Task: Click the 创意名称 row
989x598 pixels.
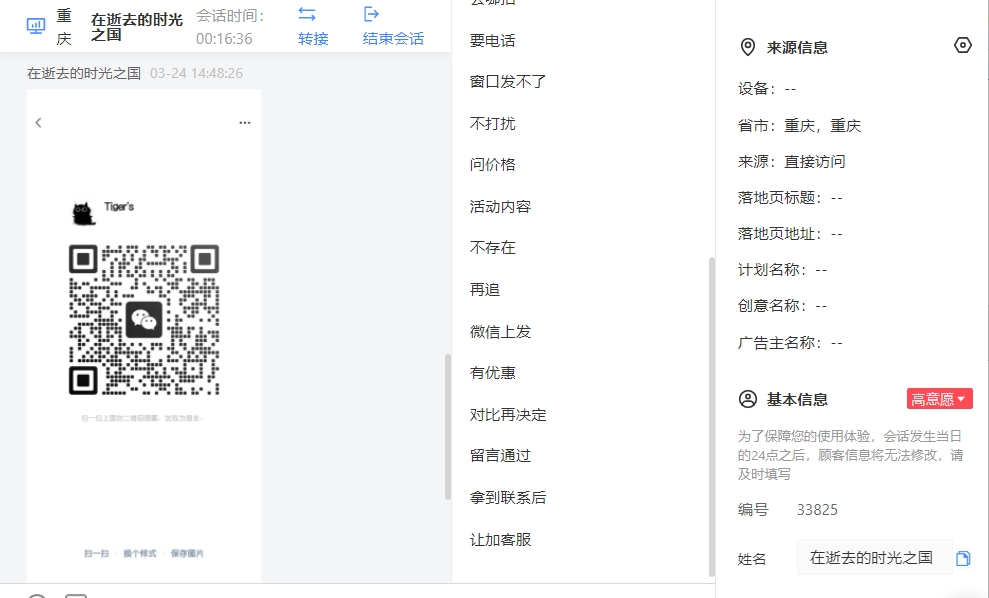Action: (782, 306)
